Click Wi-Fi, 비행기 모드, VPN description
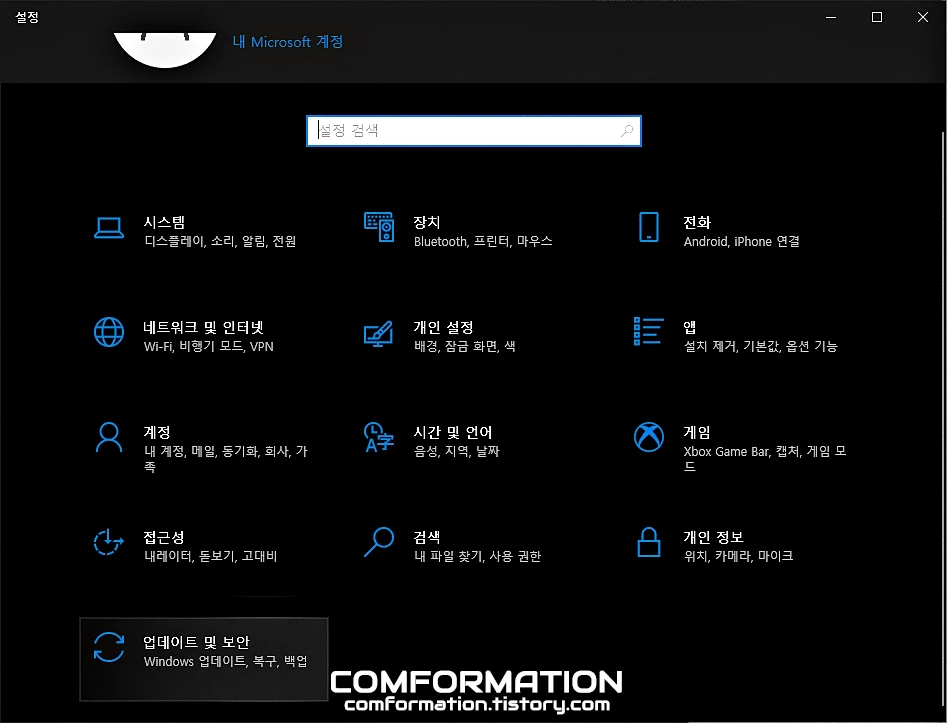The height and width of the screenshot is (723, 947). click(x=209, y=347)
